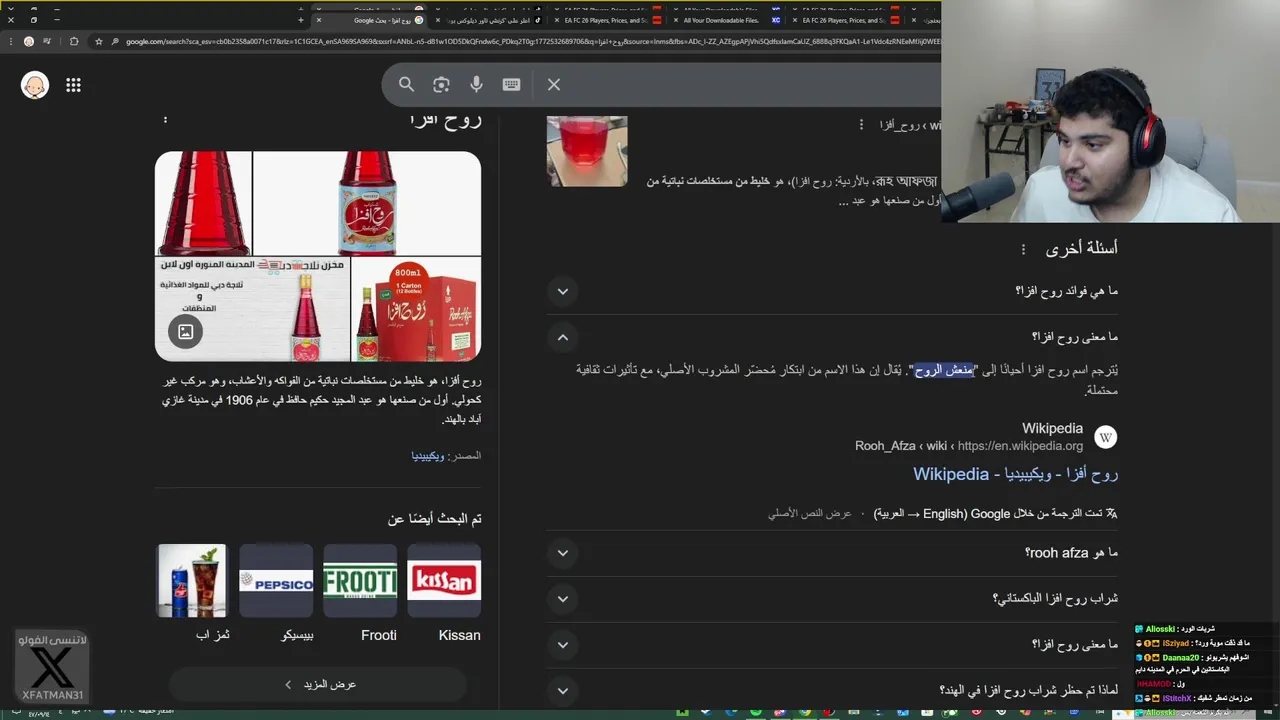Clear the search box with X
The height and width of the screenshot is (720, 1280).
[x=553, y=85]
